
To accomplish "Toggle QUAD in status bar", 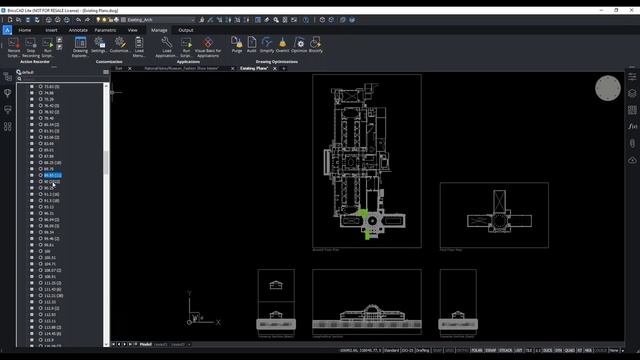I will point(569,350).
